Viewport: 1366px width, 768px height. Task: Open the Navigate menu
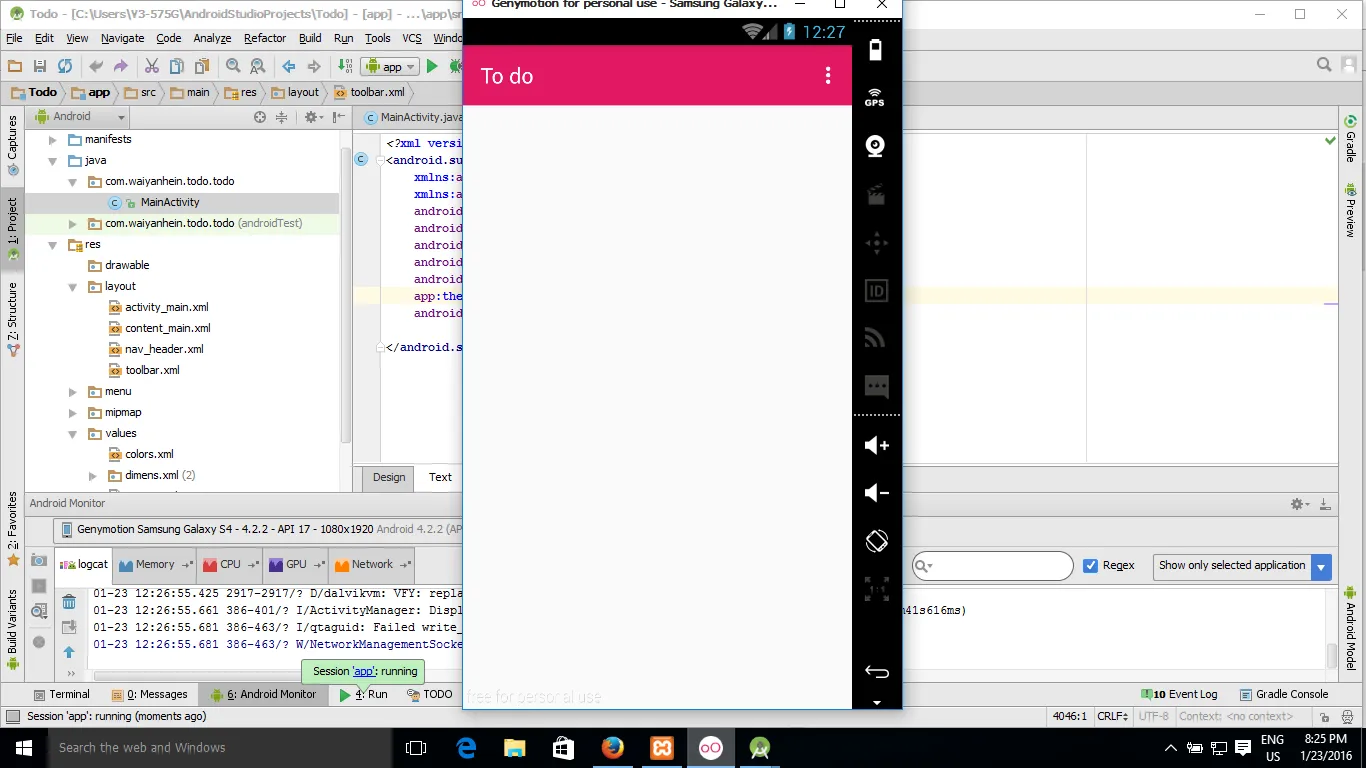click(x=123, y=38)
